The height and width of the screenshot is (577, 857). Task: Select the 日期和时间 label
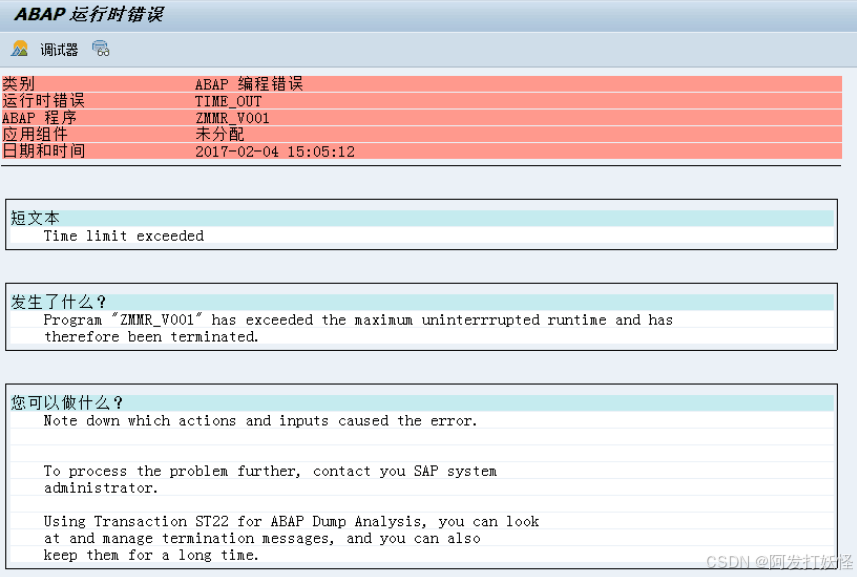(x=44, y=151)
